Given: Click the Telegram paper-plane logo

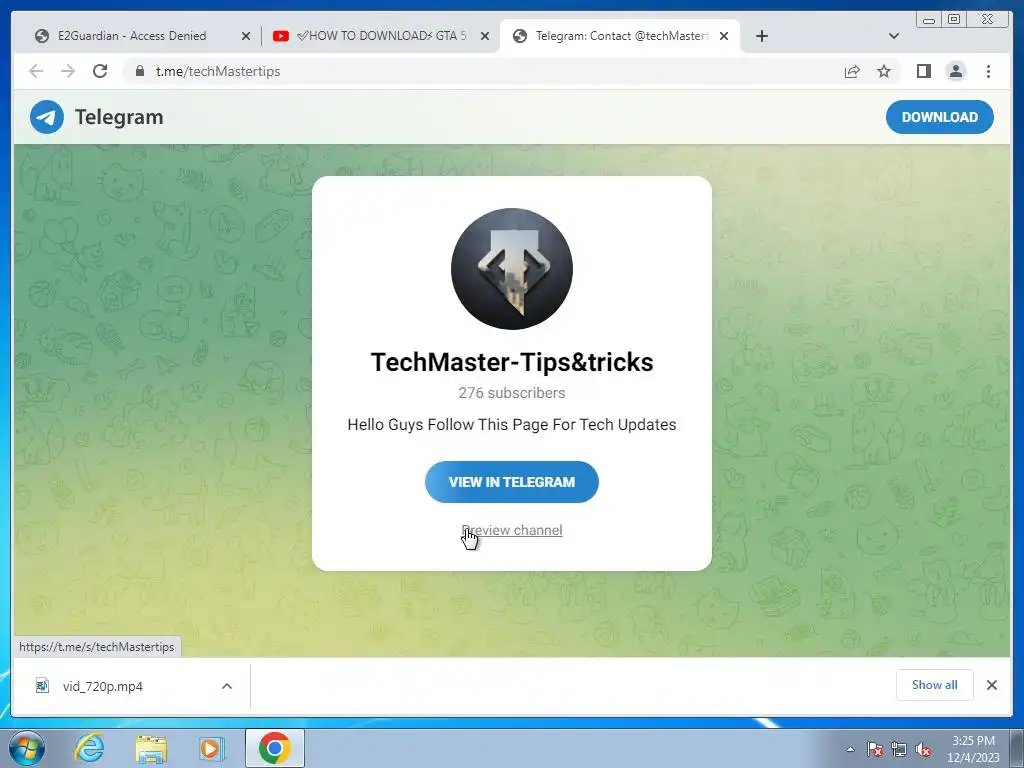Looking at the screenshot, I should 47,117.
